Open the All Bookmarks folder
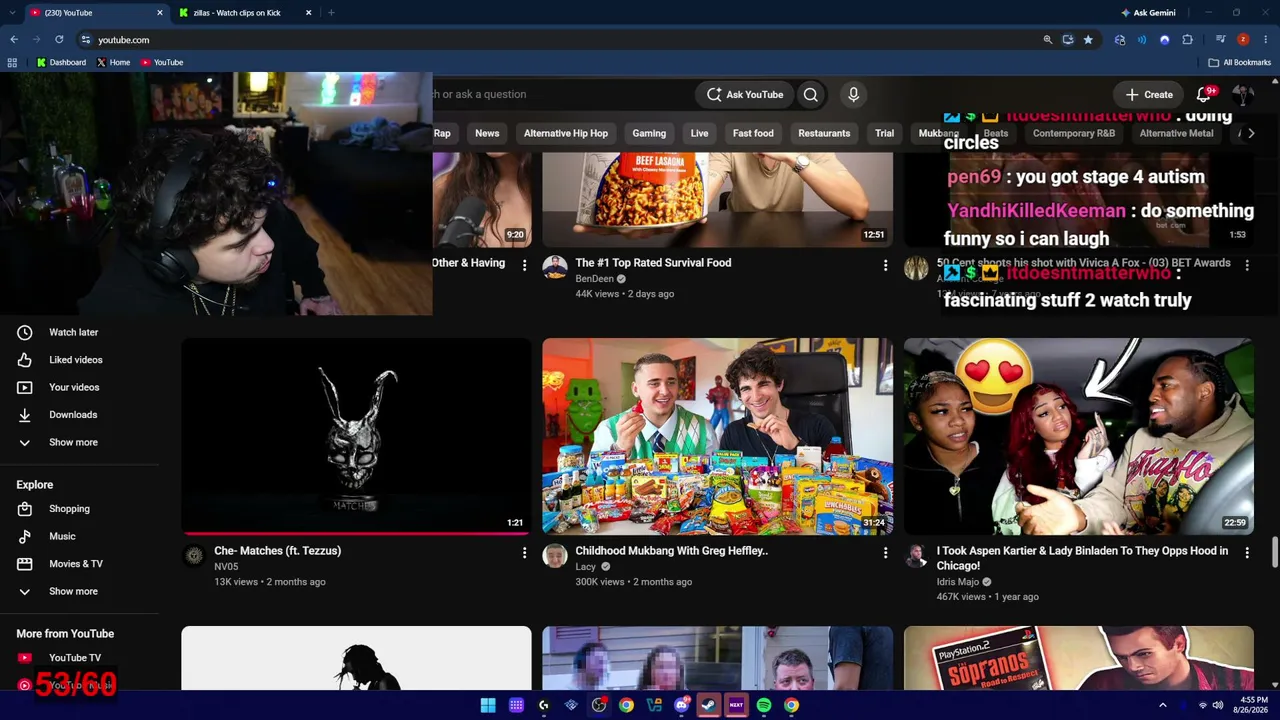 pyautogui.click(x=1240, y=62)
